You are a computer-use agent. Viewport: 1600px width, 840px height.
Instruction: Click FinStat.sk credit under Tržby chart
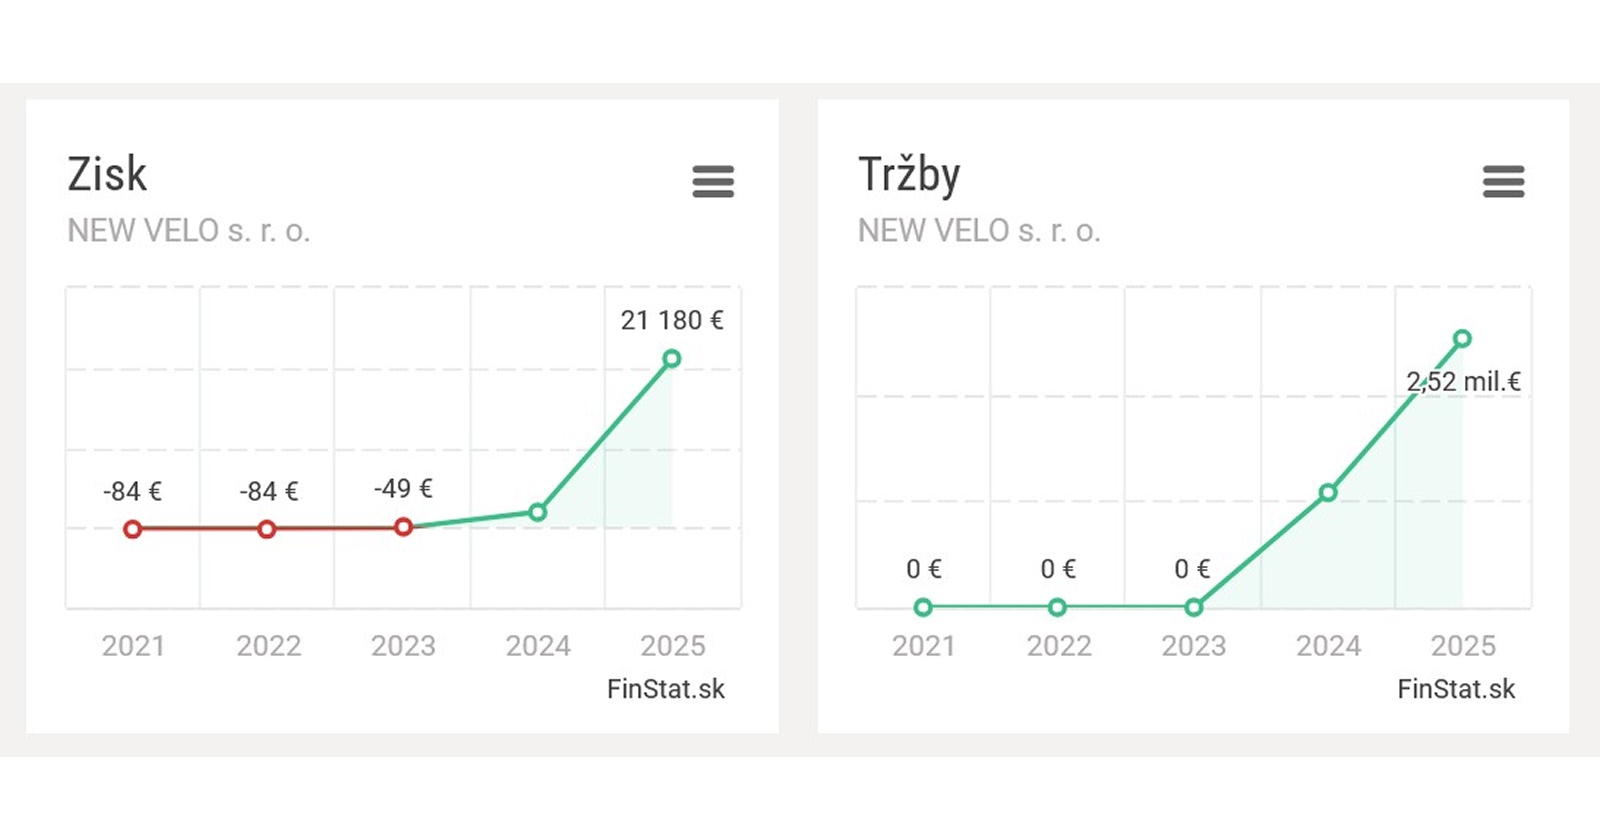1456,689
